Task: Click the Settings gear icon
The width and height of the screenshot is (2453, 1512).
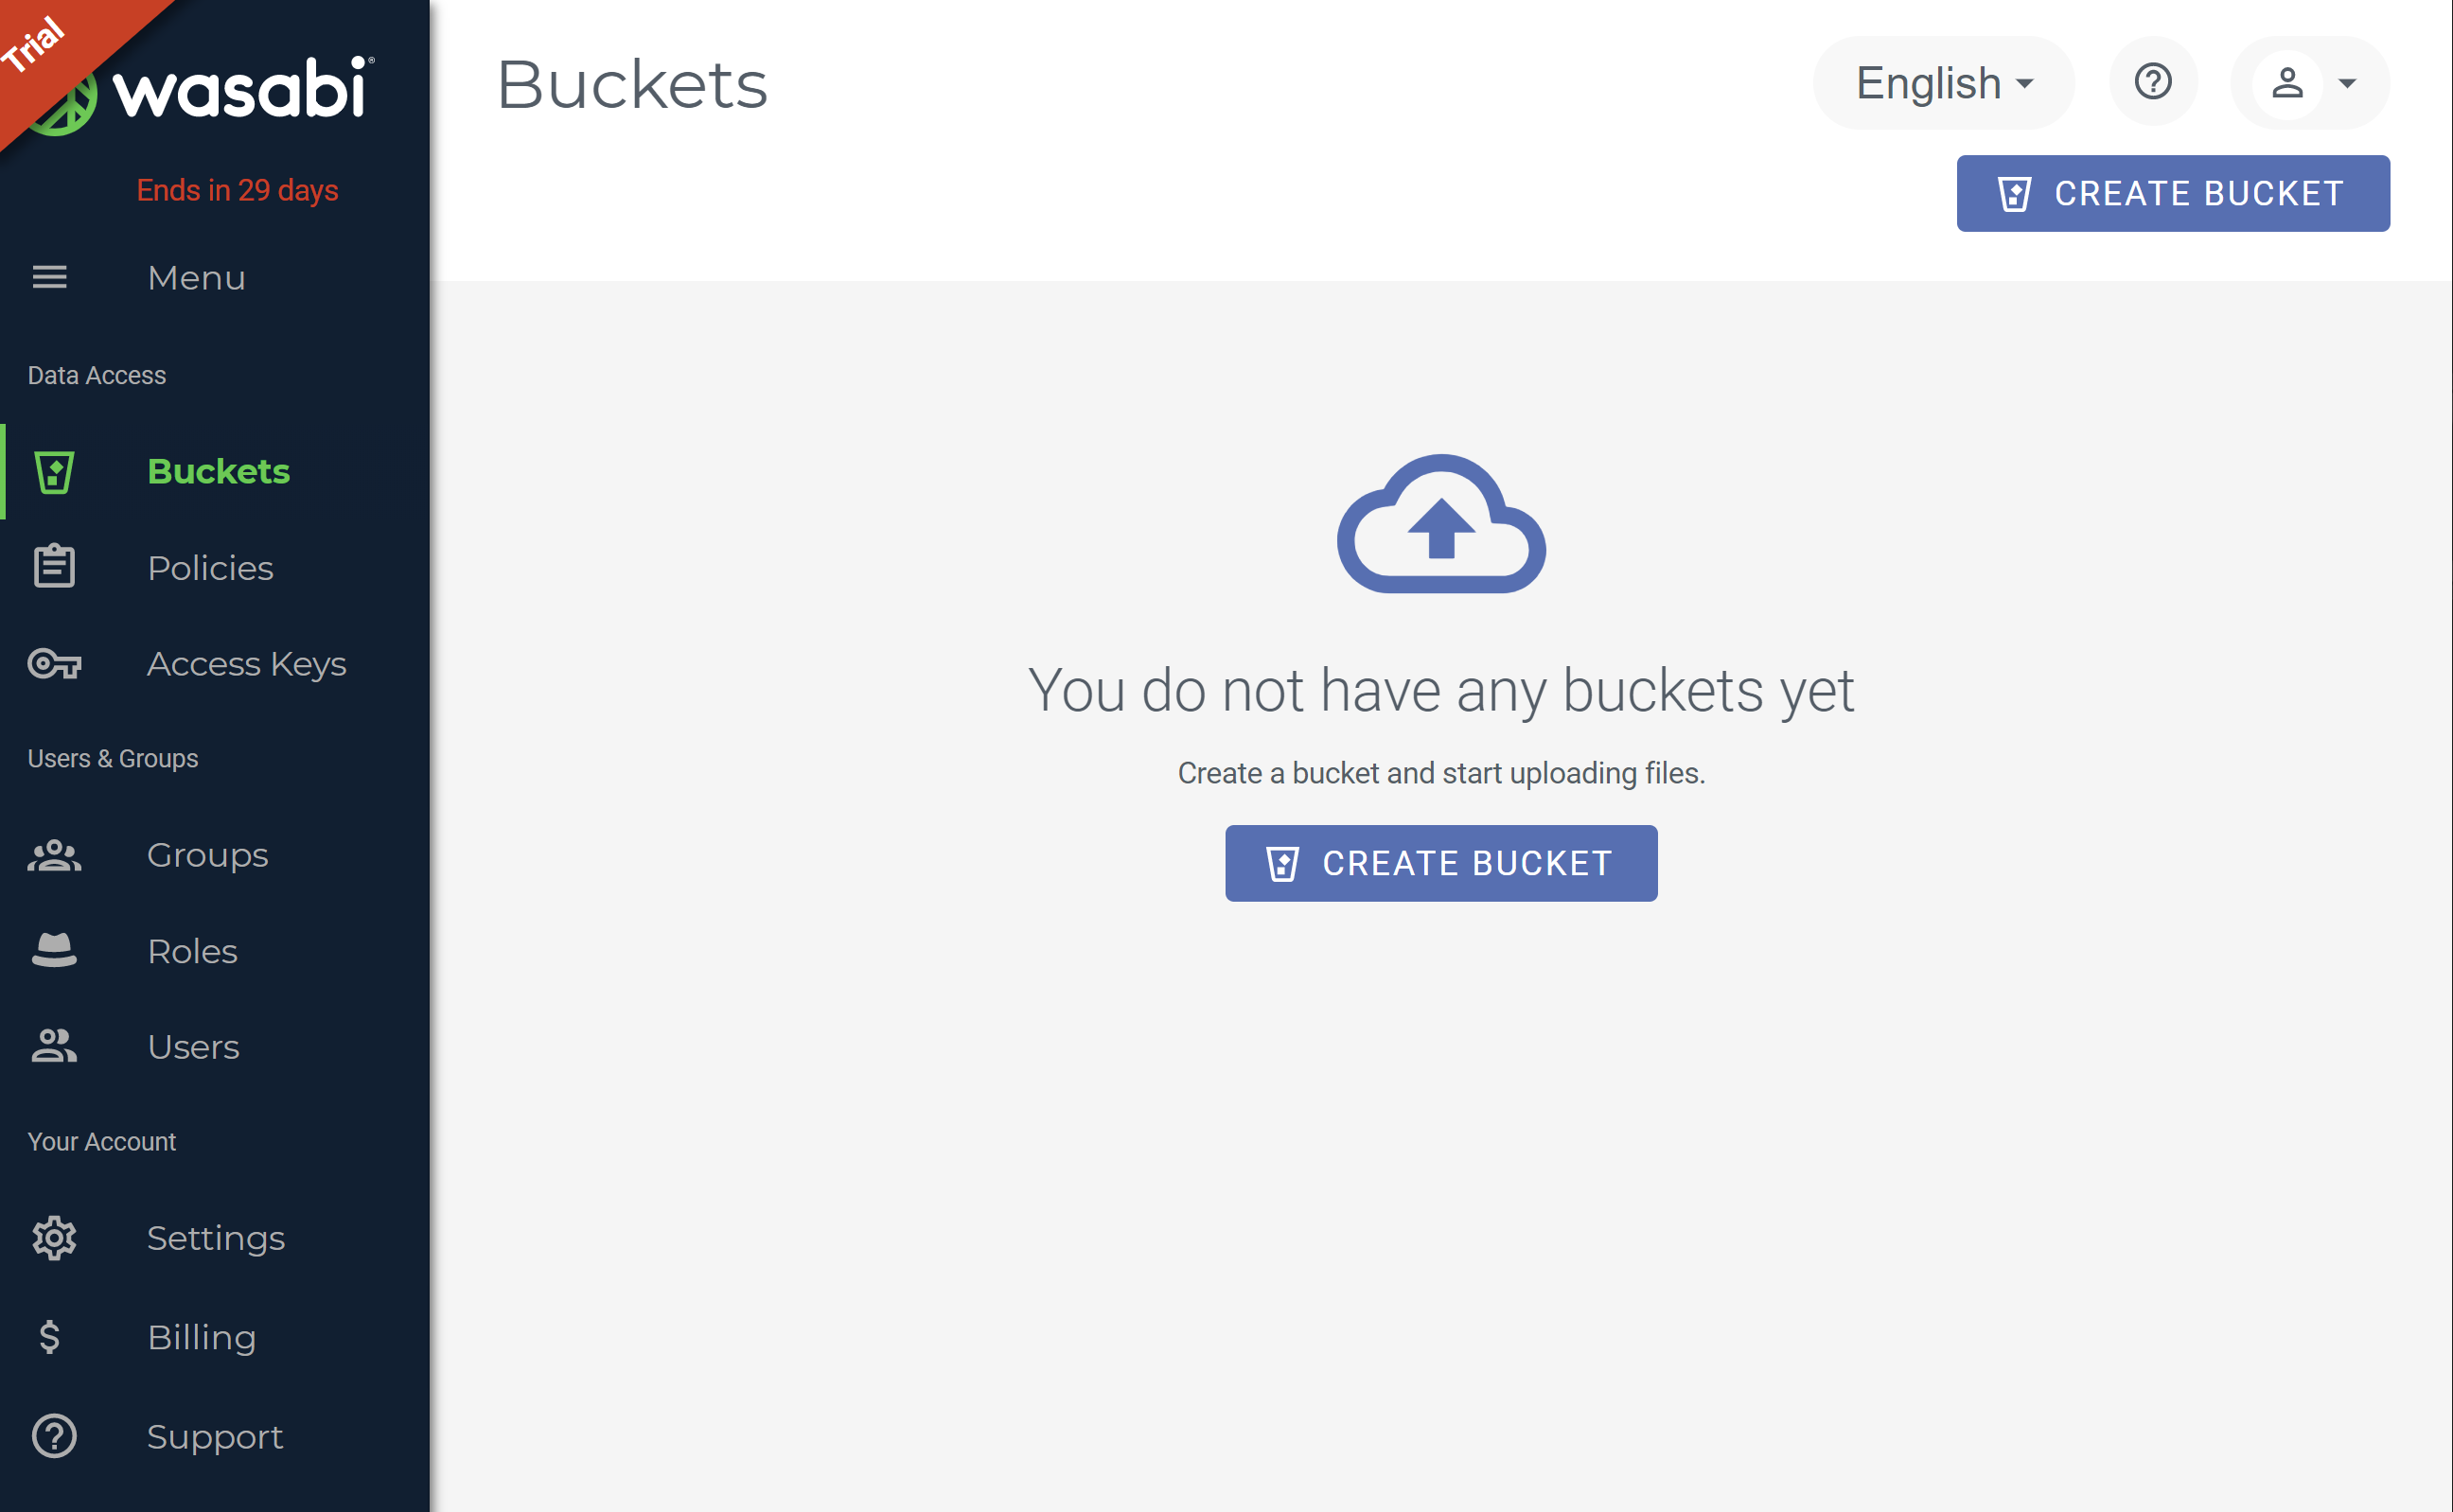Action: [x=54, y=1238]
